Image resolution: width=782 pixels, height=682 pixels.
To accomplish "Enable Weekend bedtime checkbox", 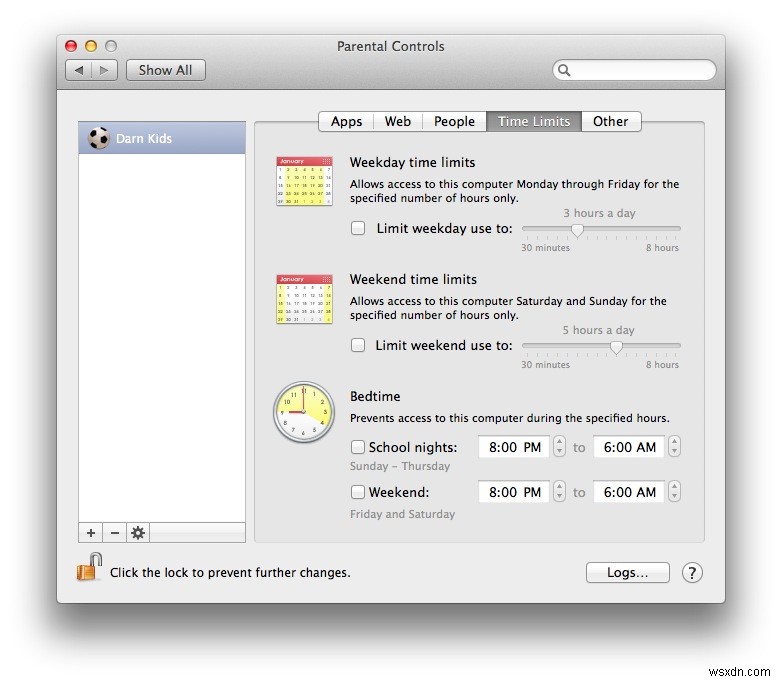I will 358,492.
